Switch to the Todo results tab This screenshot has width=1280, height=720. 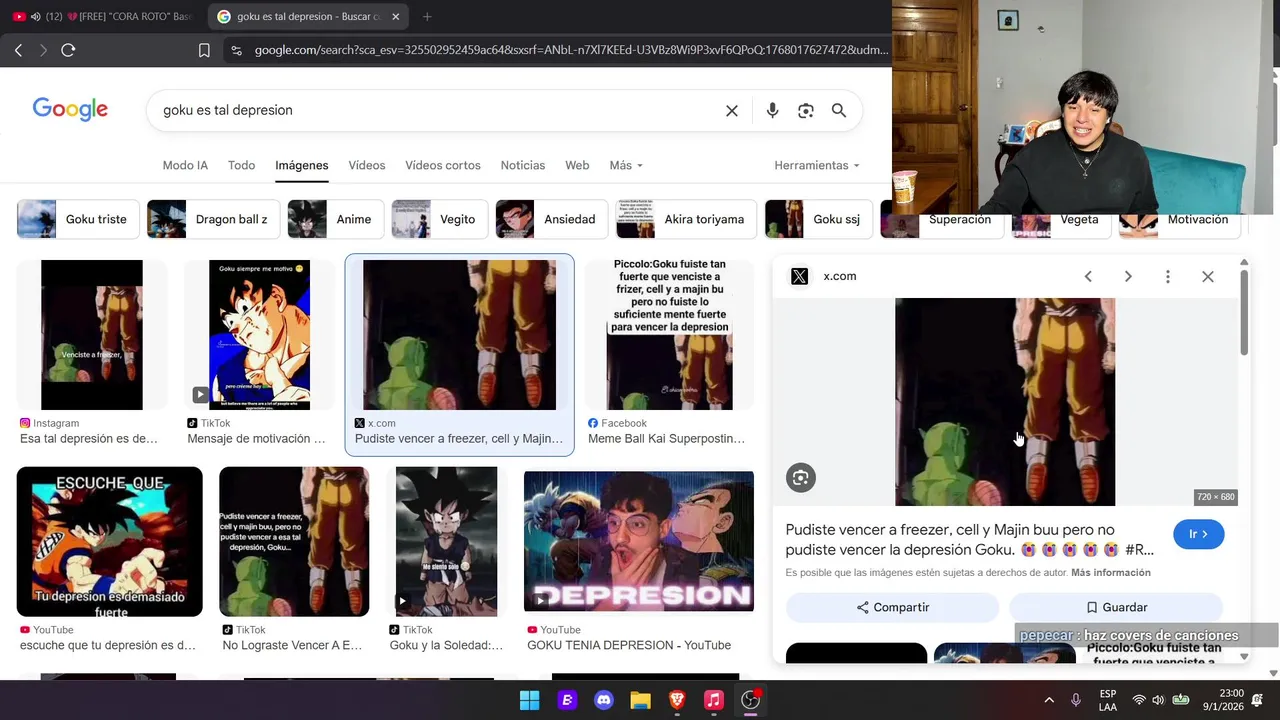(241, 165)
